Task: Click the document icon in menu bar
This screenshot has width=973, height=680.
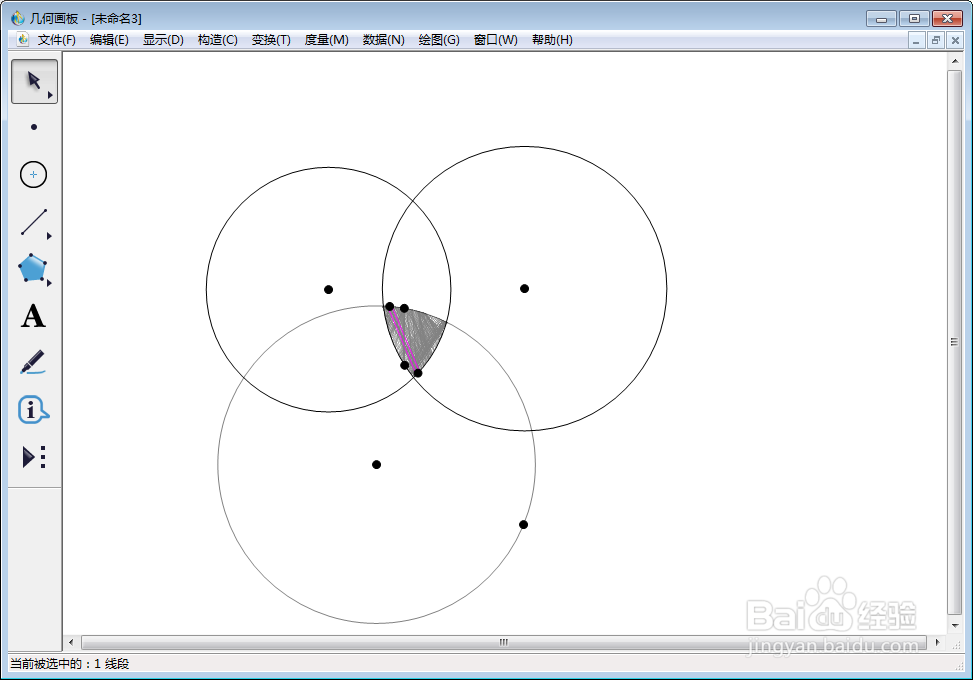Action: pos(23,40)
